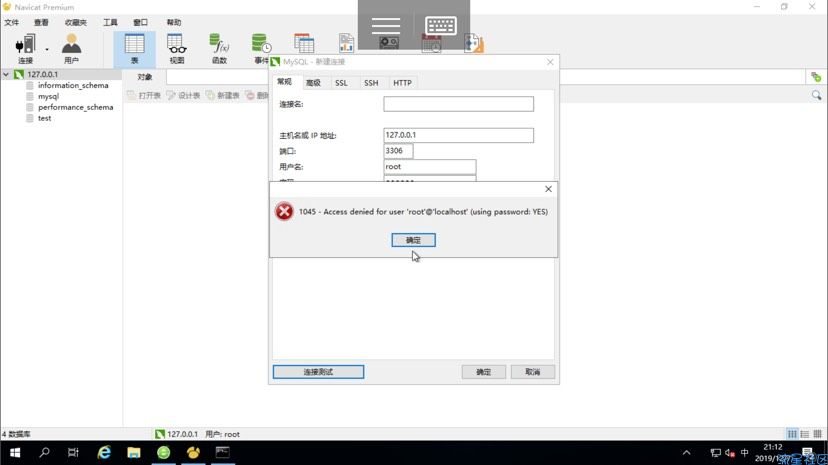This screenshot has width=828, height=465.
Task: Focus the port field showing 3306
Action: coord(398,151)
